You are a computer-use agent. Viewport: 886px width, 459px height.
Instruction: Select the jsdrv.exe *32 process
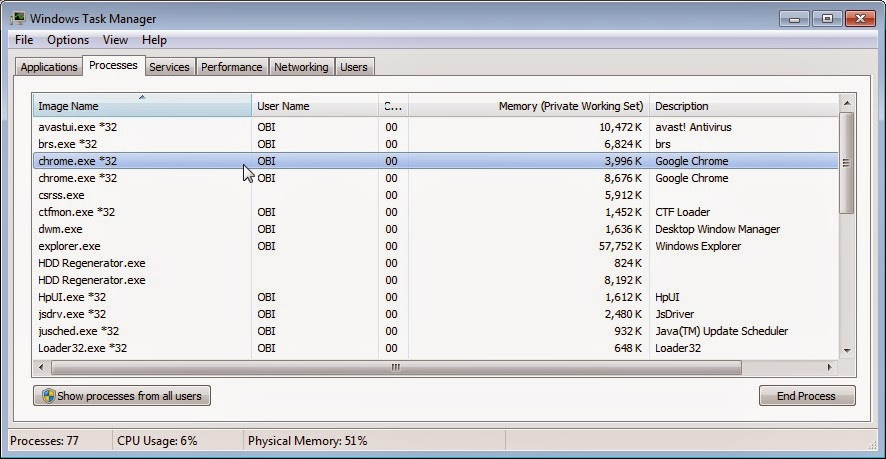pos(436,314)
